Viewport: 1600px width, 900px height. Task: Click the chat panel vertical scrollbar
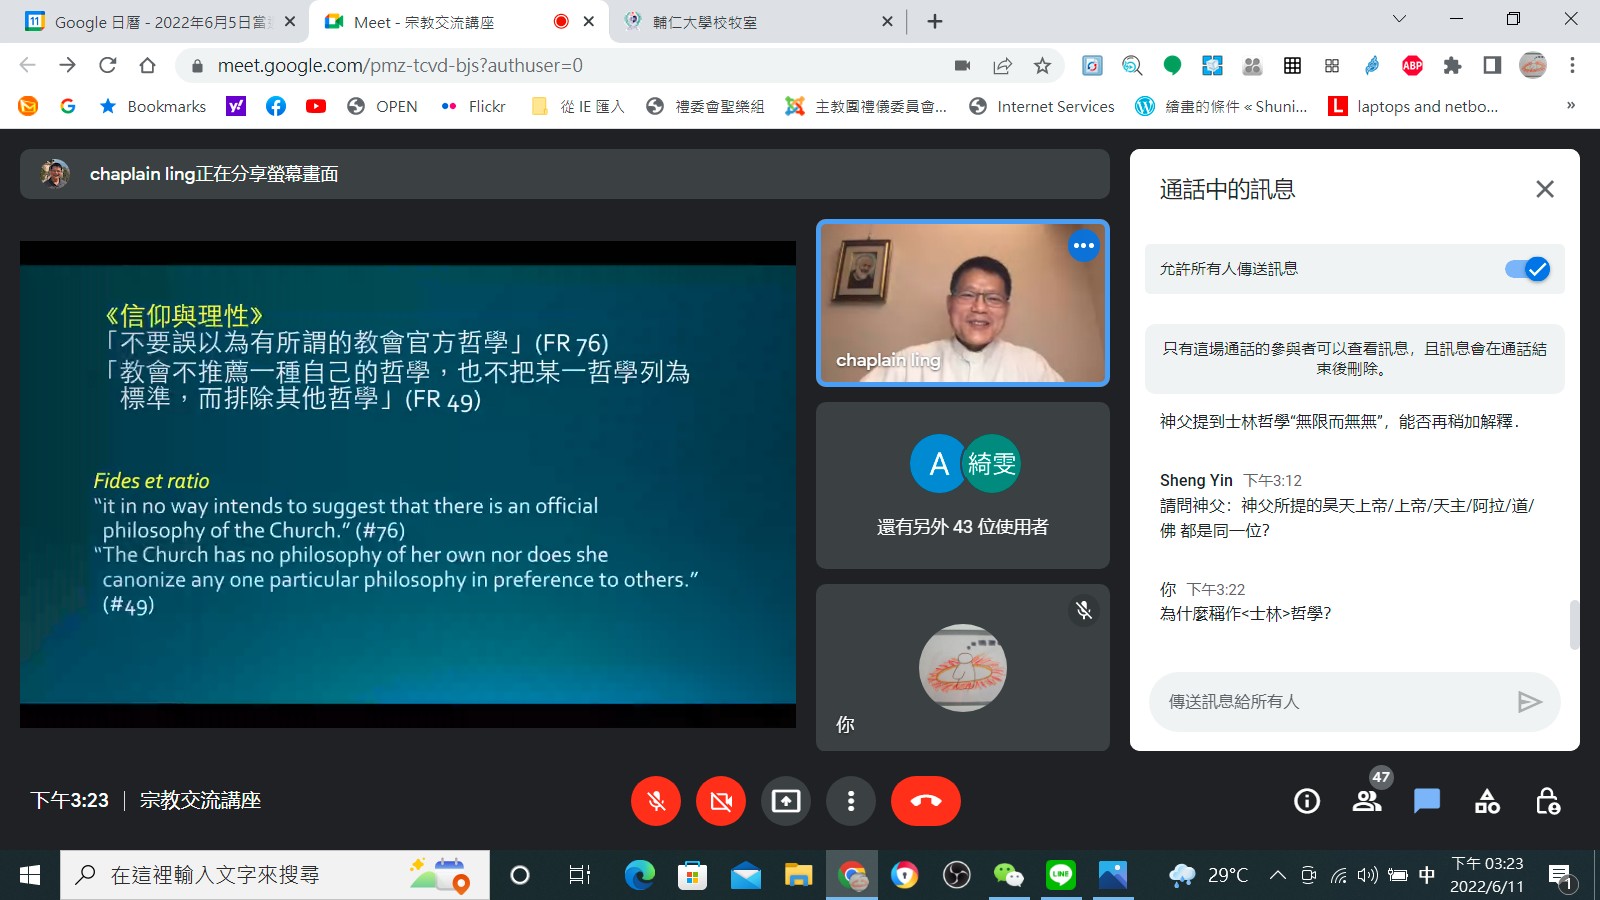(1574, 624)
